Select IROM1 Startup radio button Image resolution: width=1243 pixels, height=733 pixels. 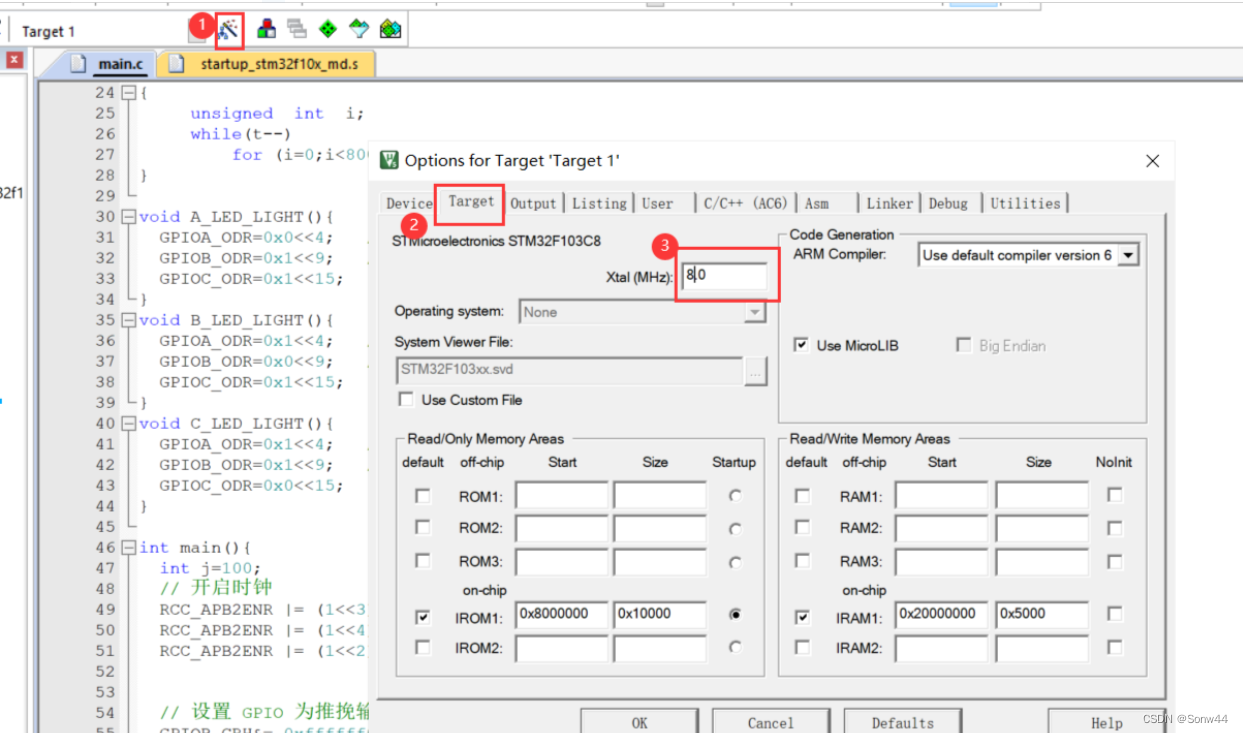(x=736, y=615)
